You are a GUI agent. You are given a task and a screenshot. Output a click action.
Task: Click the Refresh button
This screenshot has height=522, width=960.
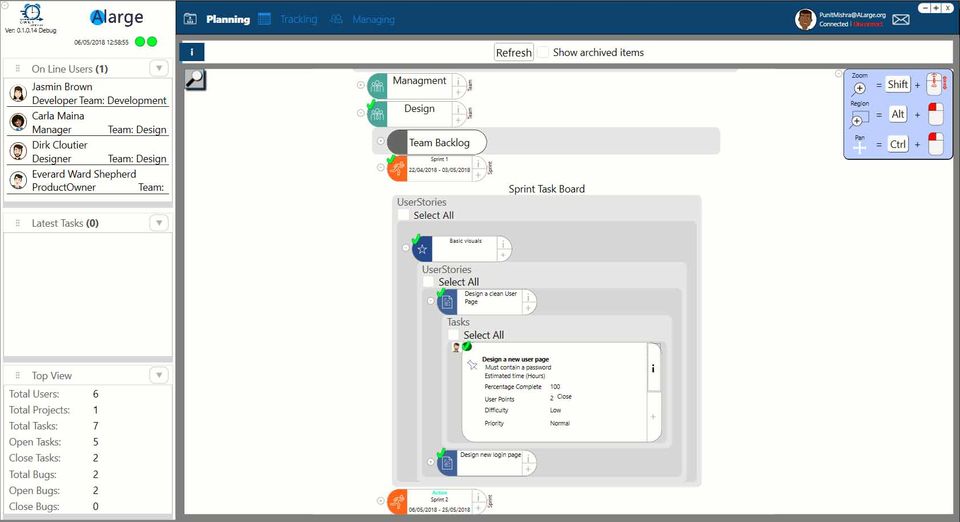(x=514, y=53)
